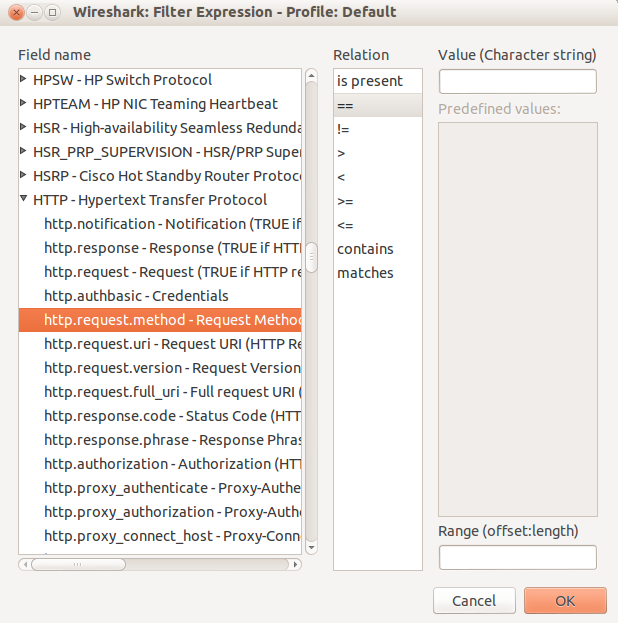This screenshot has width=618, height=623.
Task: Select the http.request - Request field
Action: [x=160, y=272]
